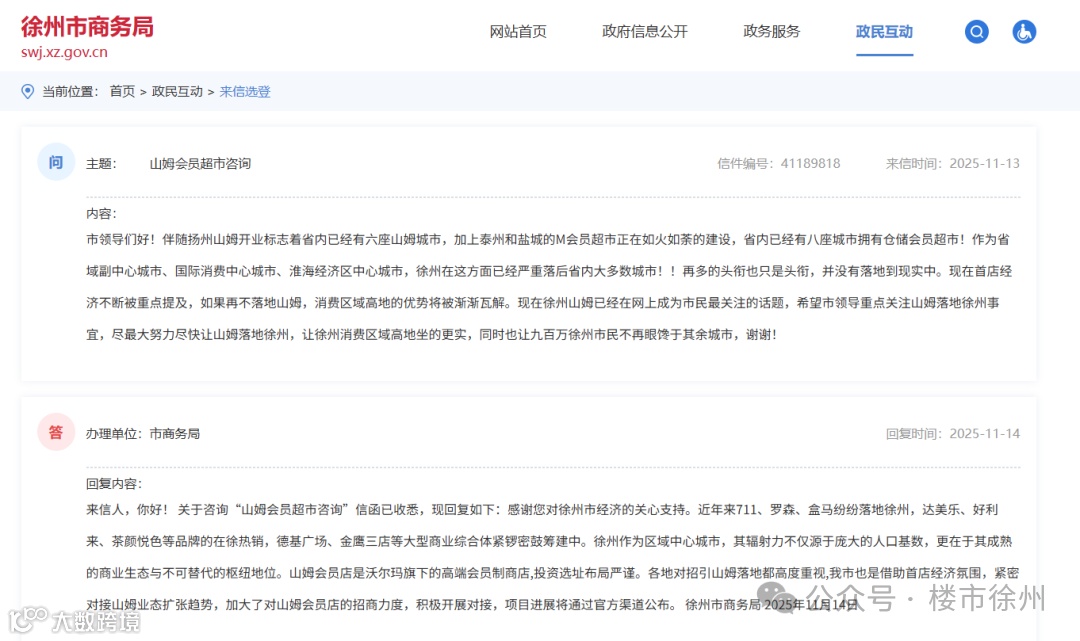Click 来信时间 2025-11-13 text

[x=953, y=164]
